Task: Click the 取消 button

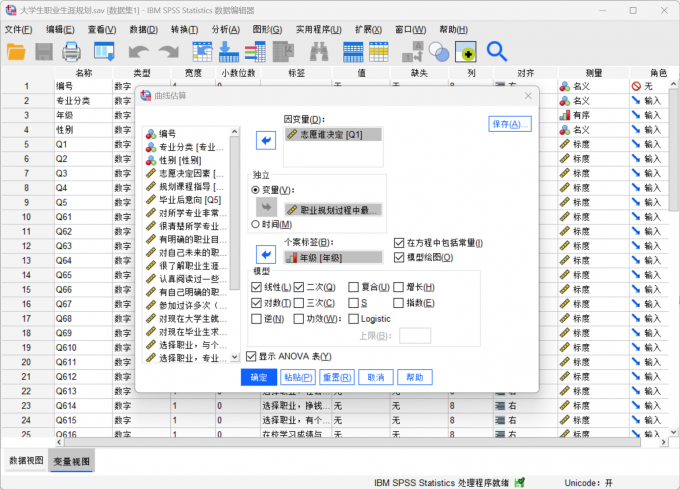Action: 376,377
